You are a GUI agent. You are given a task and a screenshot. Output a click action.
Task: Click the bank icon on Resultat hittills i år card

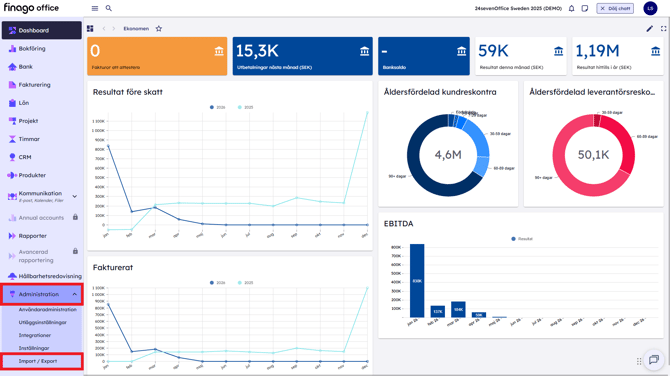click(655, 51)
